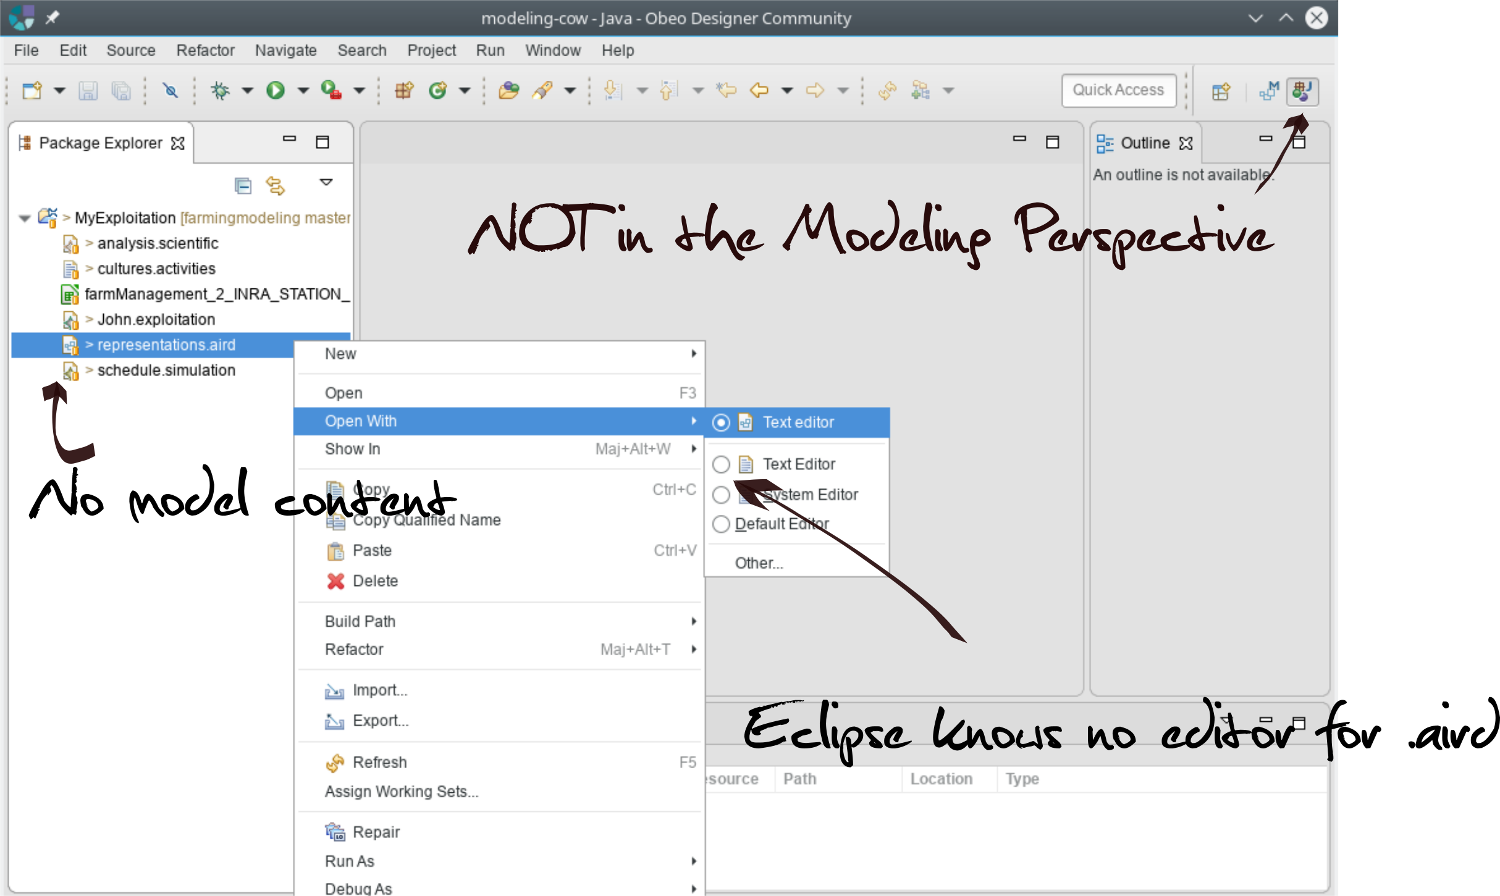Image resolution: width=1500 pixels, height=896 pixels.
Task: Open dropdown arrow next to Run button
Action: coord(302,91)
